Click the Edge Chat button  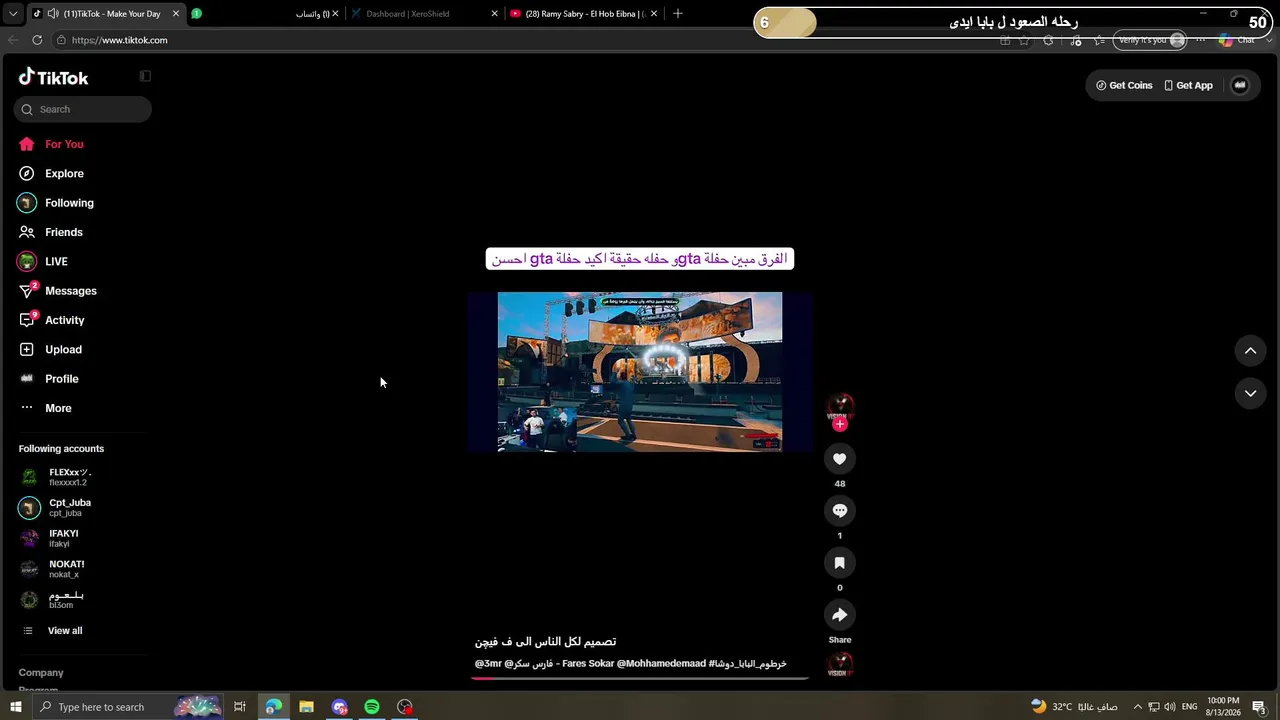(x=1237, y=40)
